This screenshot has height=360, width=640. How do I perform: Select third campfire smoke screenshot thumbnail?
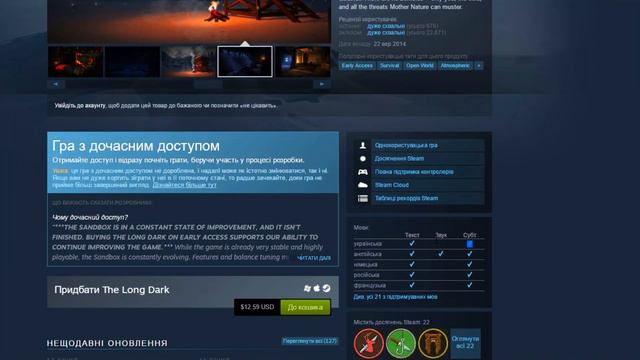(x=189, y=62)
